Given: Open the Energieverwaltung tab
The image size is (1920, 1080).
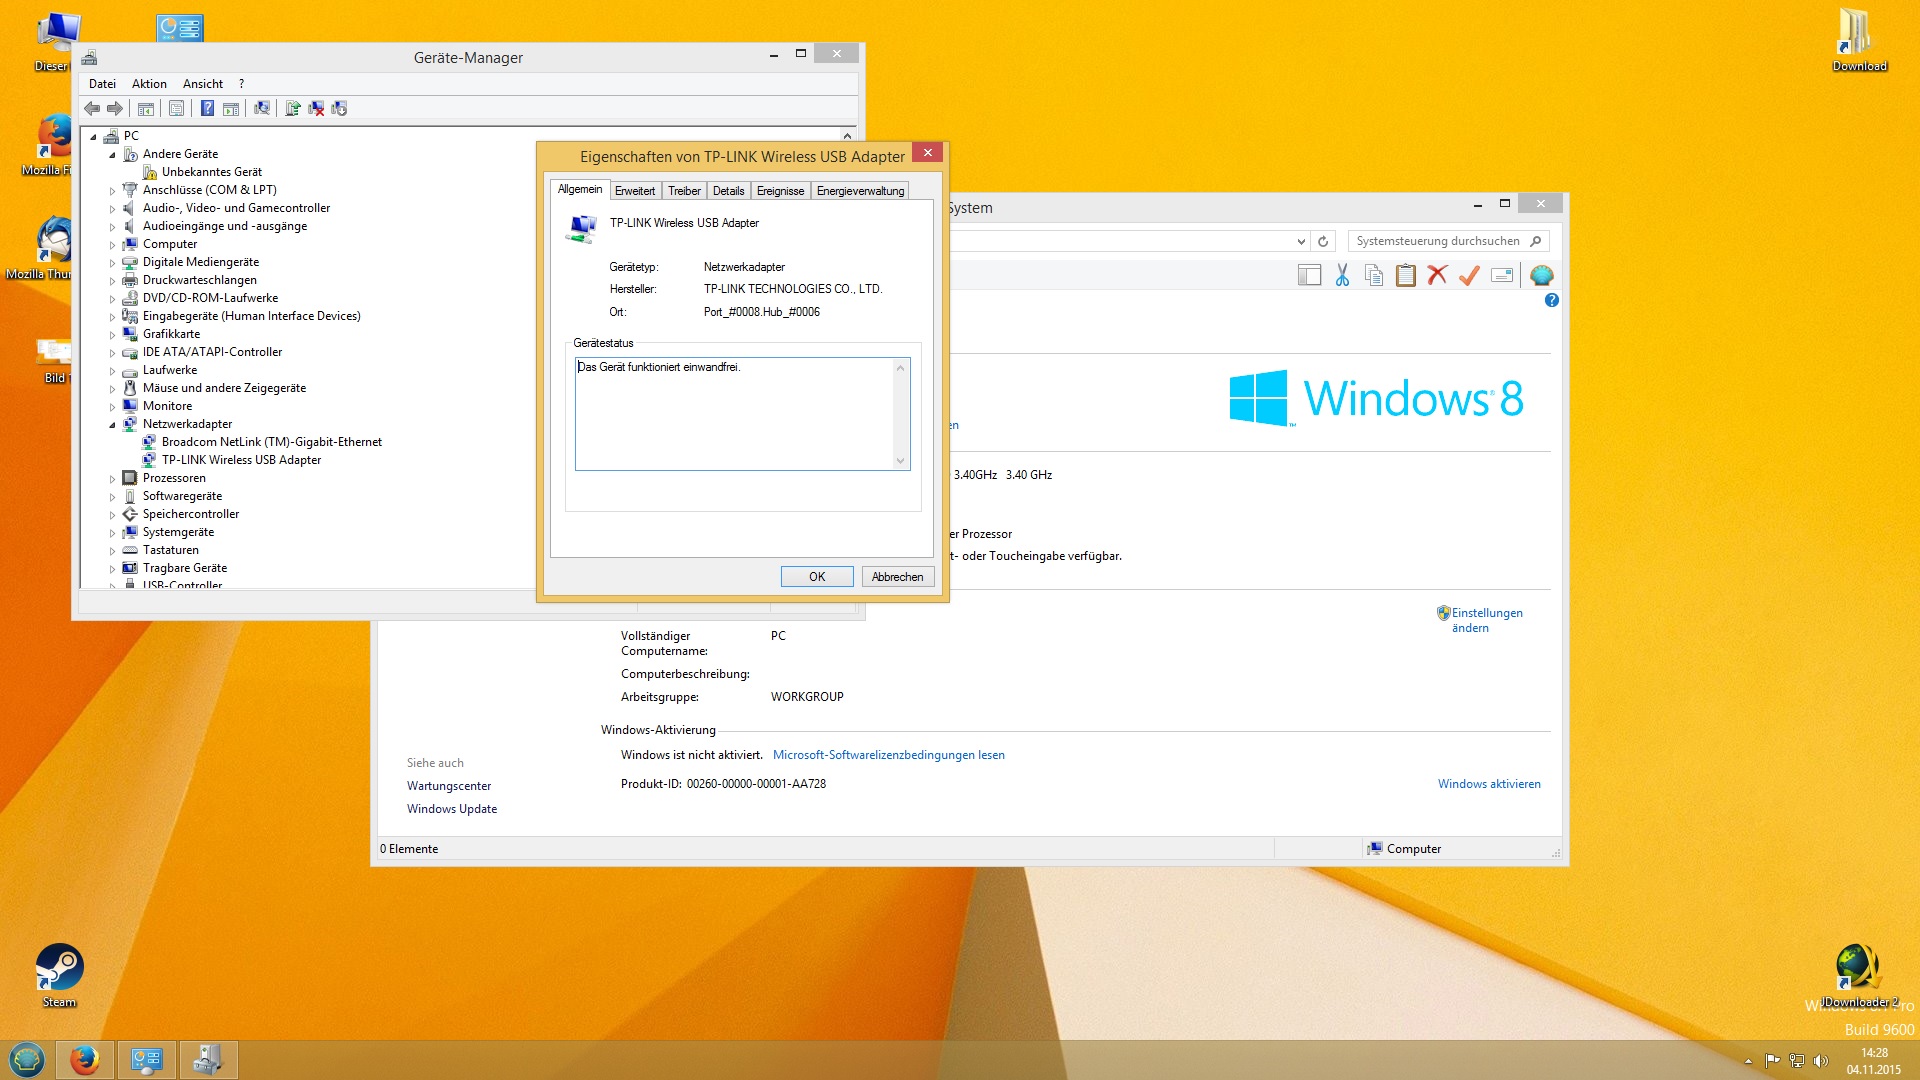Looking at the screenshot, I should point(859,191).
